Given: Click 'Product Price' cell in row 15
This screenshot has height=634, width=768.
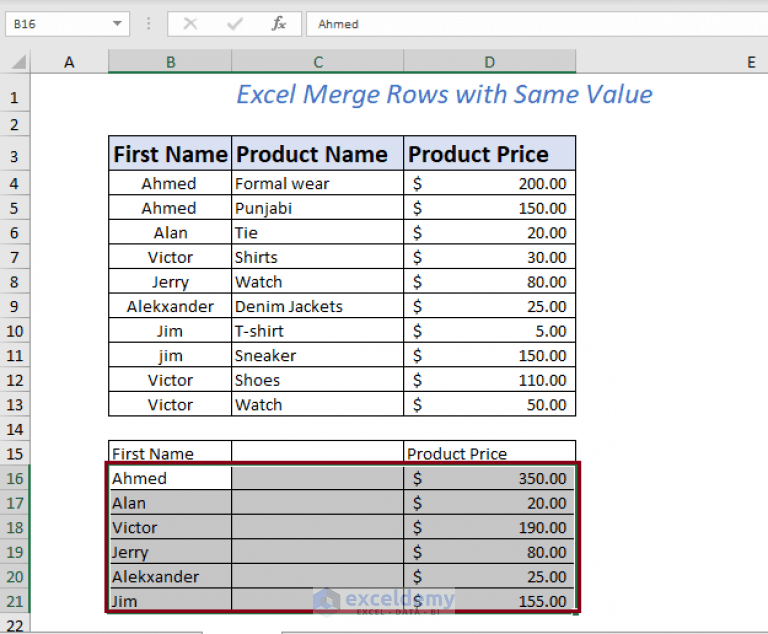Looking at the screenshot, I should [x=490, y=453].
